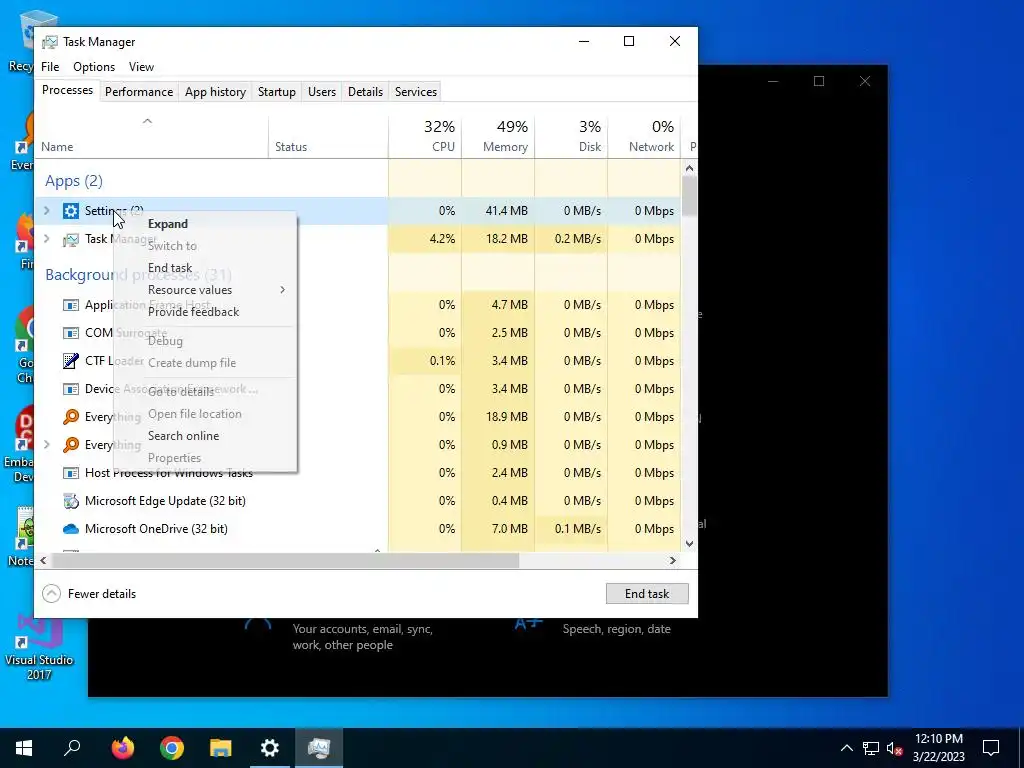Sort by the Disk column header
The height and width of the screenshot is (768, 1024).
571,137
